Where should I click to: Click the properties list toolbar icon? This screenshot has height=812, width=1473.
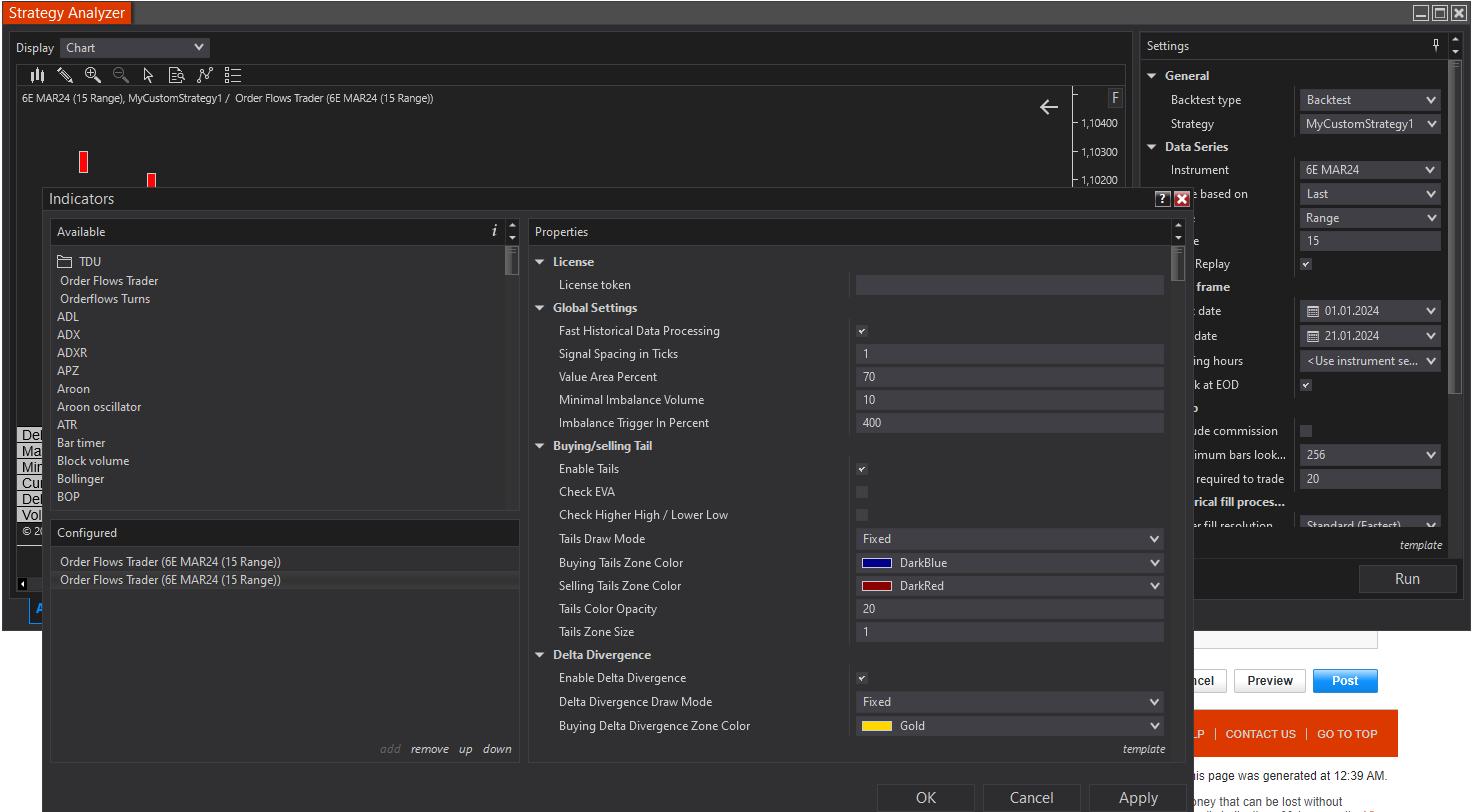pos(233,75)
